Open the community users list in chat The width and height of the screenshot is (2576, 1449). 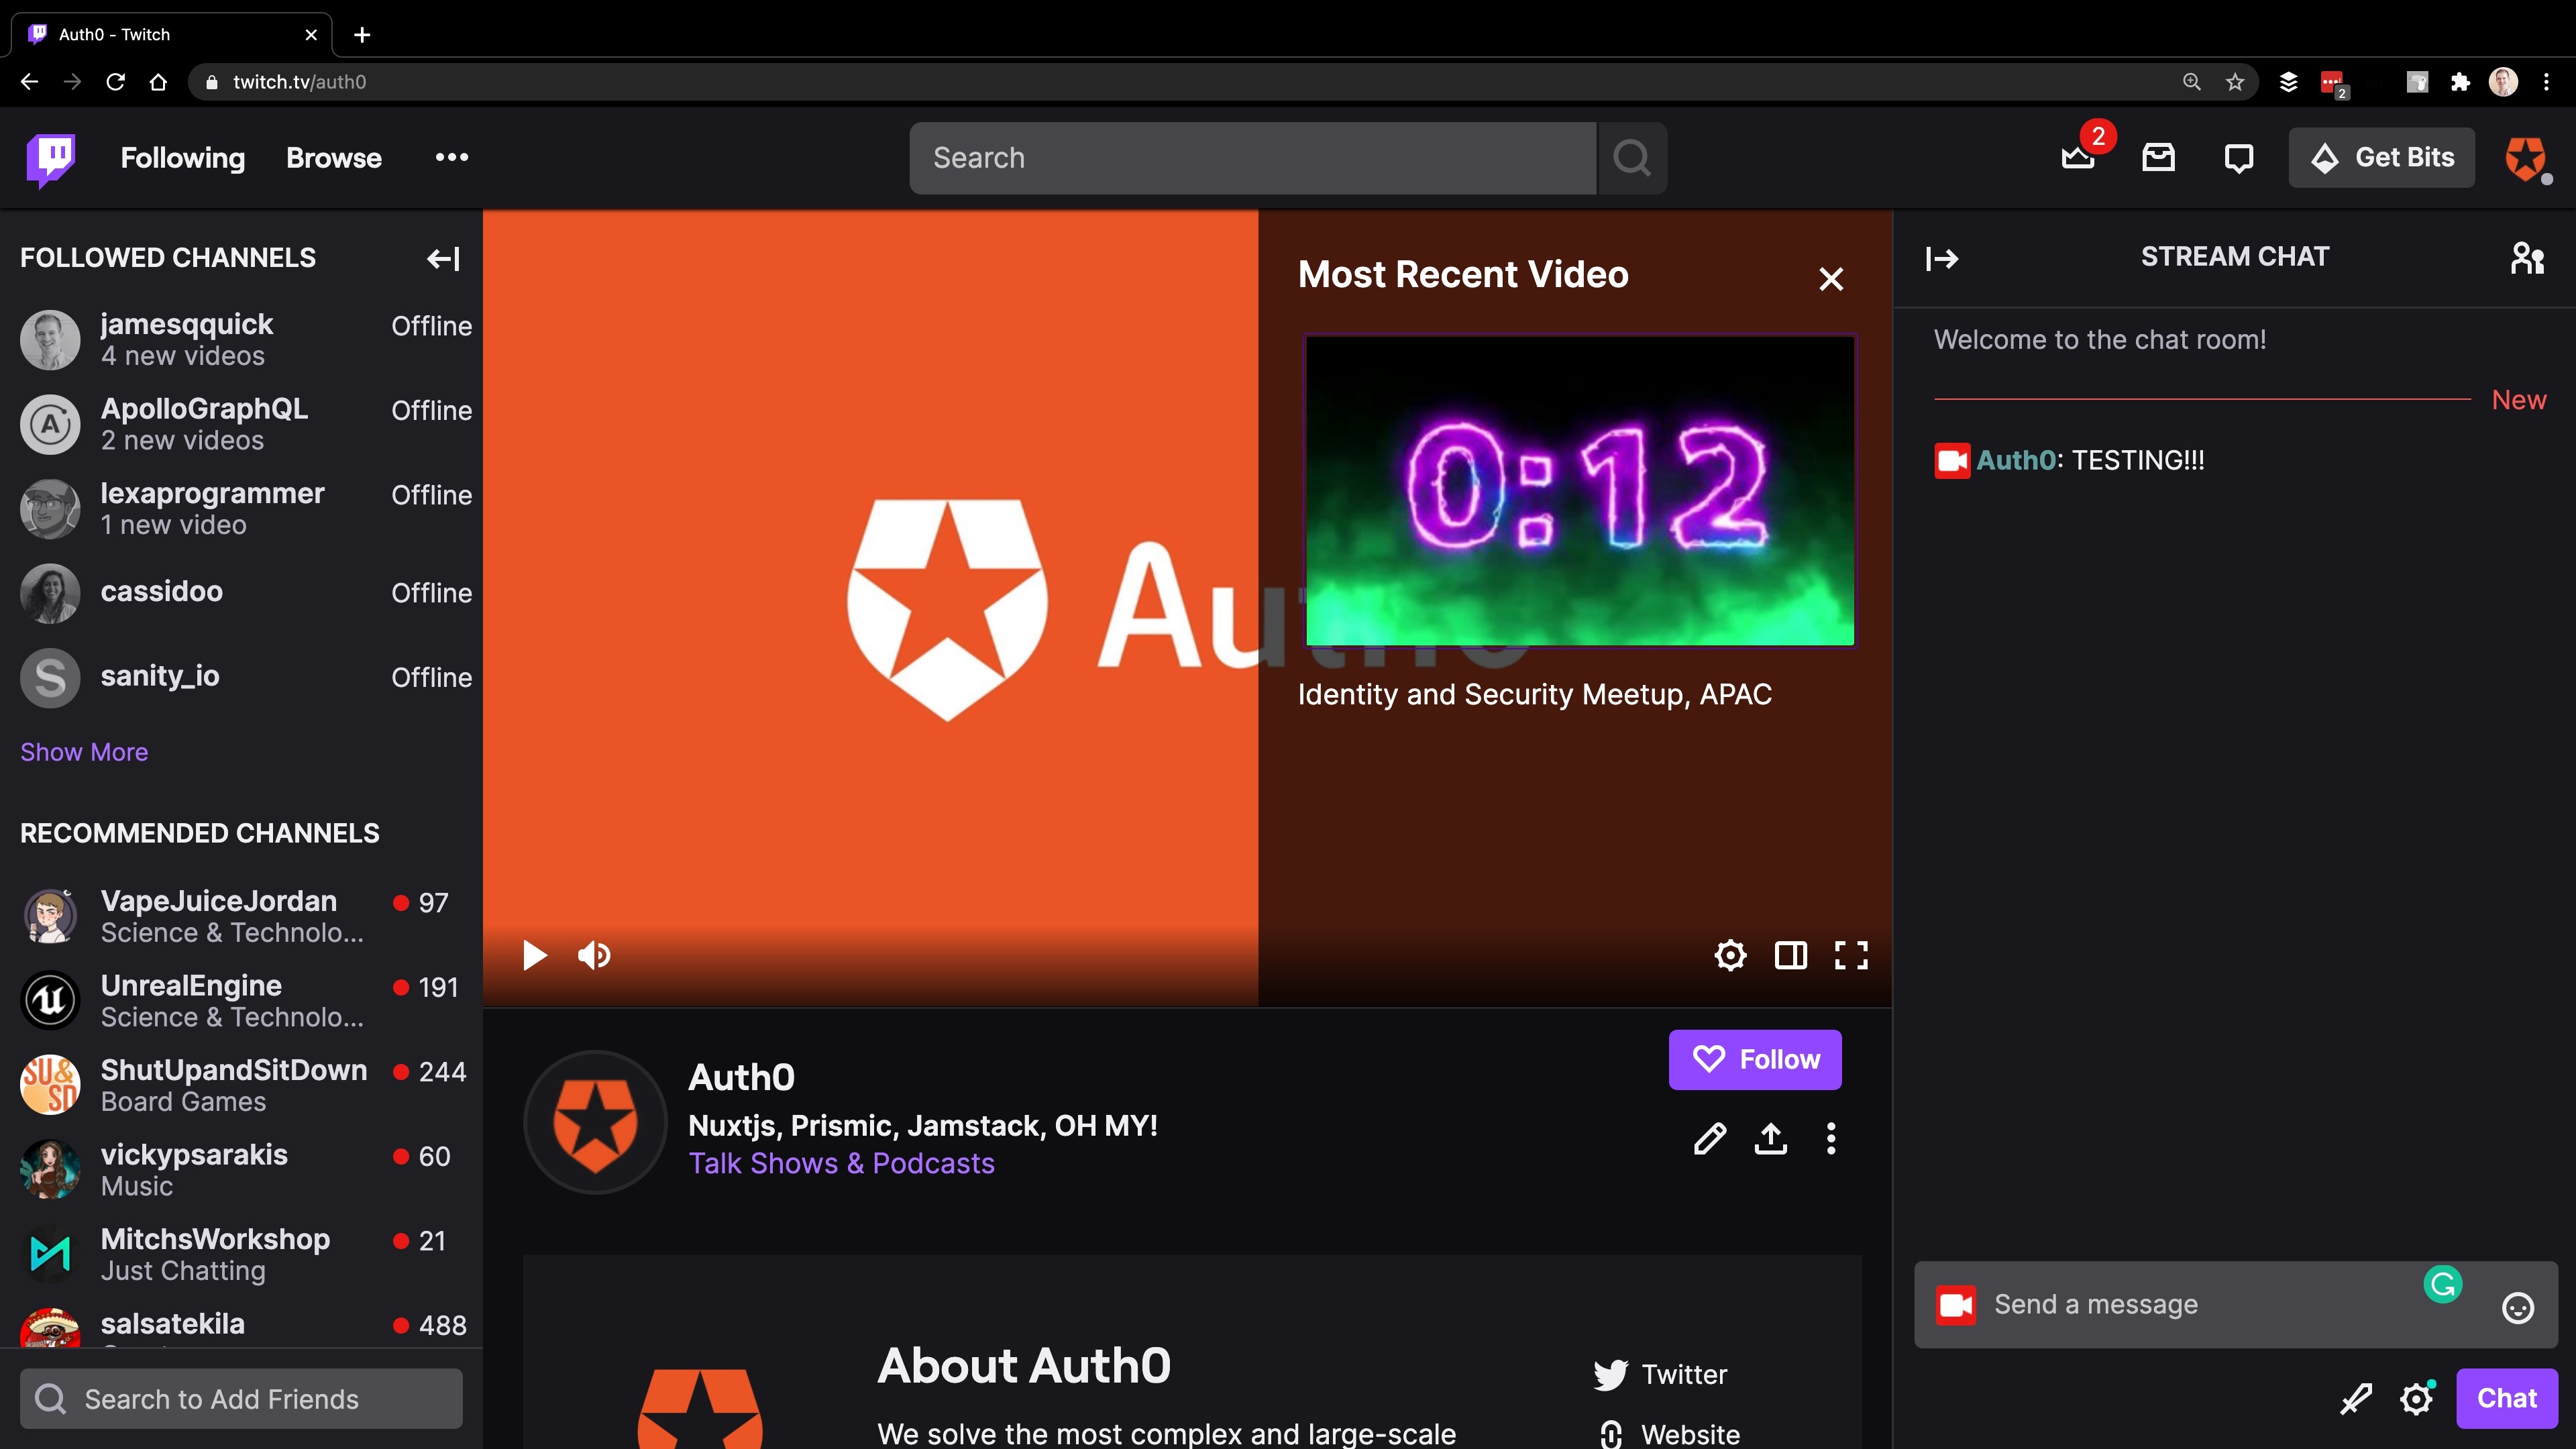point(2527,258)
